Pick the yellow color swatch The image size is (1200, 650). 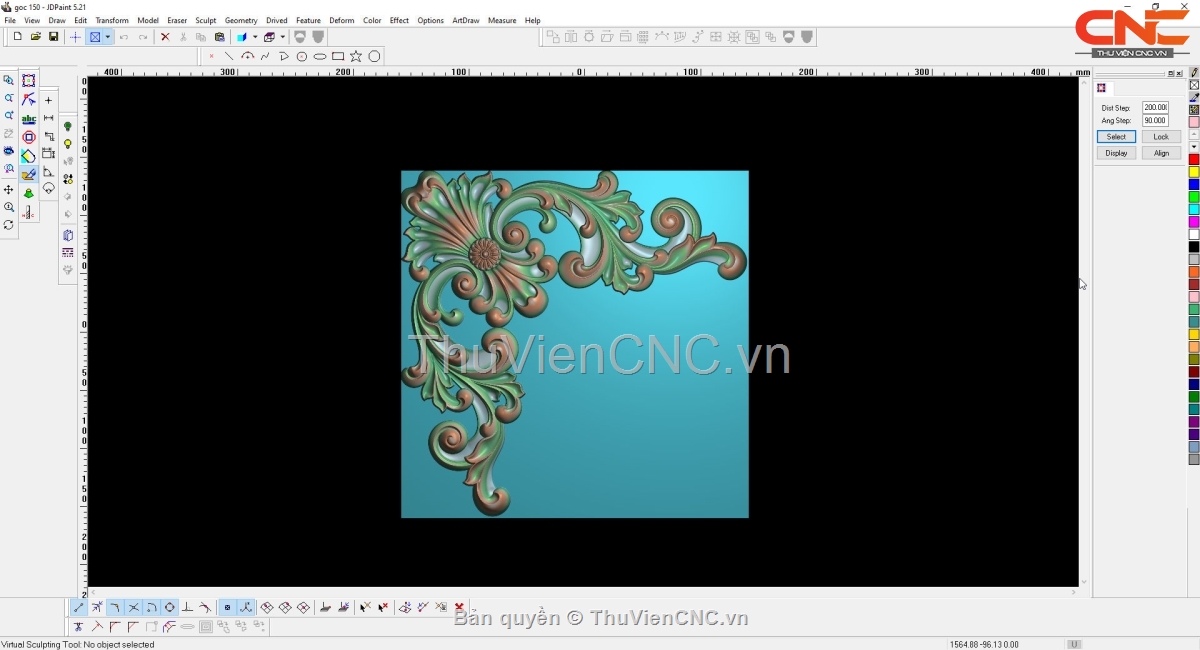point(1194,172)
